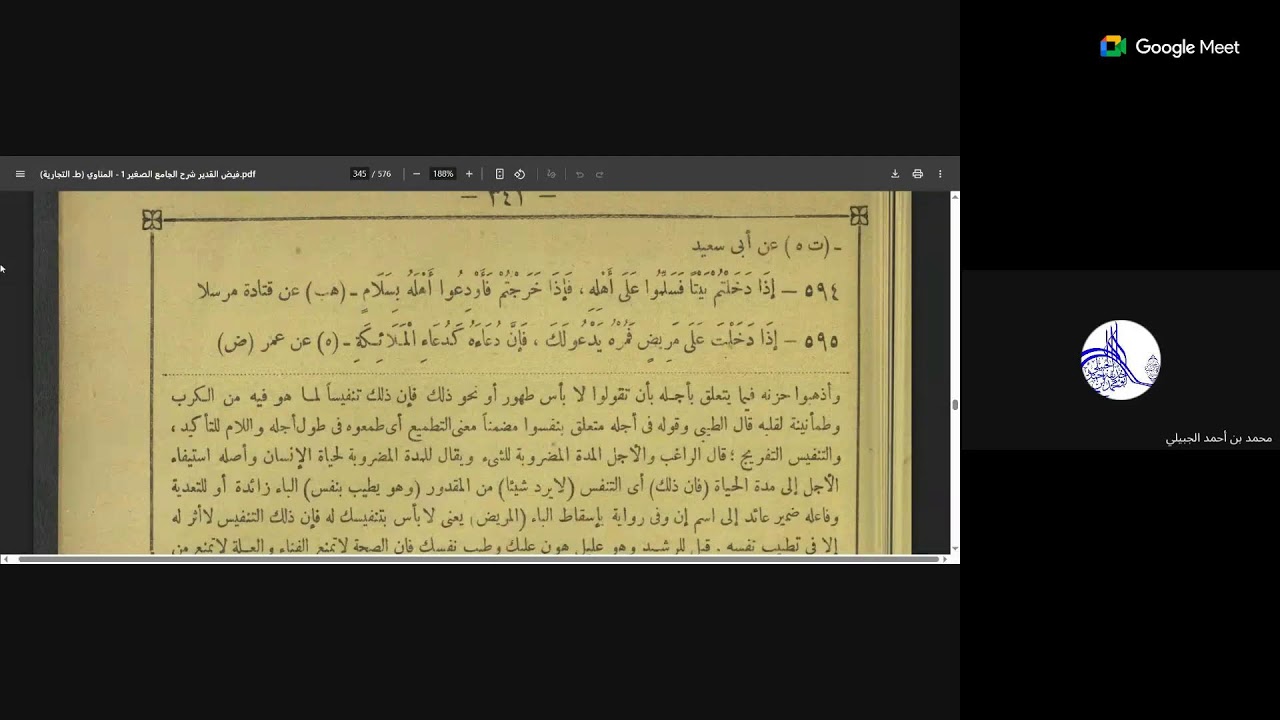Click the page number field showing 345
Screen dimensions: 1280x720
[359, 174]
